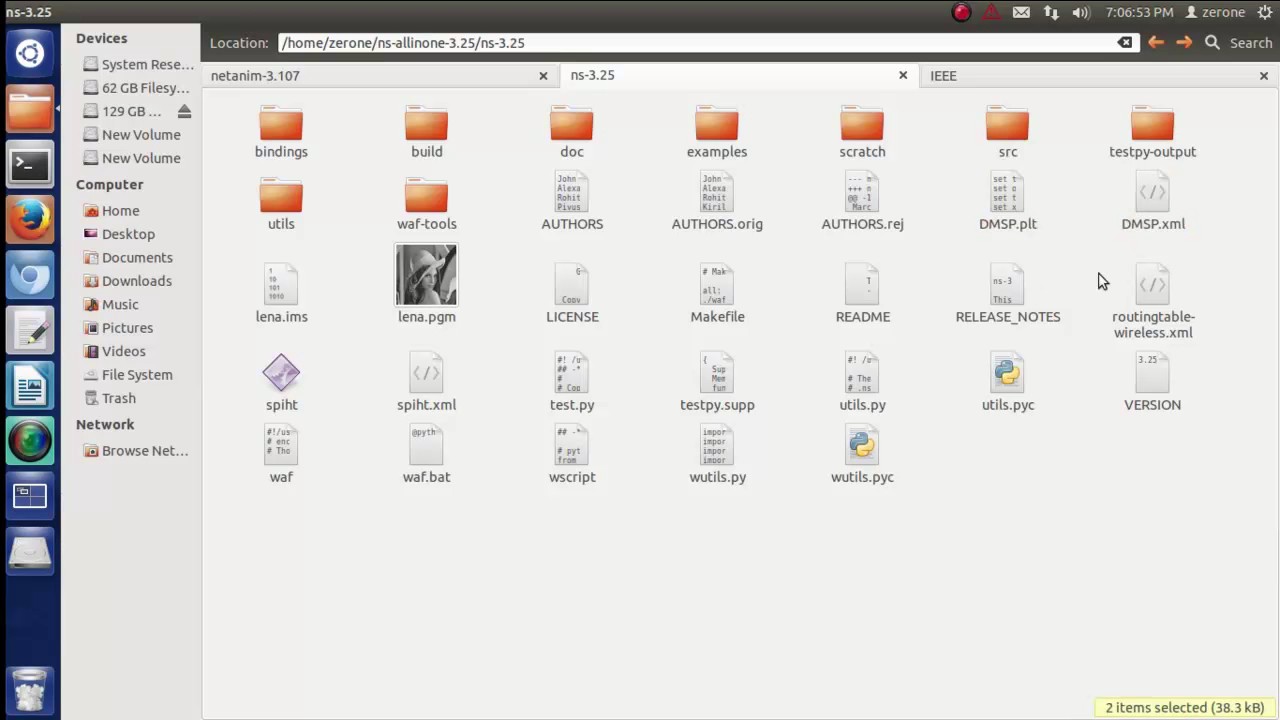Open Desktop in the sidebar
The height and width of the screenshot is (720, 1280).
click(128, 234)
